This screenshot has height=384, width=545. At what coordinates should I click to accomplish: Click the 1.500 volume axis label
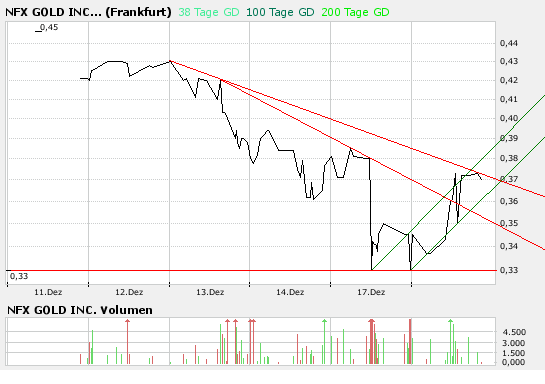pyautogui.click(x=513, y=353)
